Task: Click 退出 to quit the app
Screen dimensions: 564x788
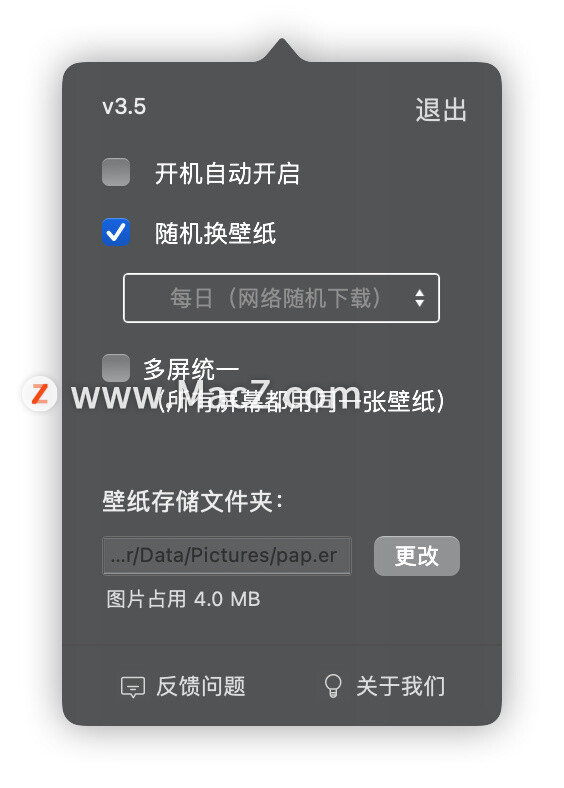Action: tap(441, 110)
